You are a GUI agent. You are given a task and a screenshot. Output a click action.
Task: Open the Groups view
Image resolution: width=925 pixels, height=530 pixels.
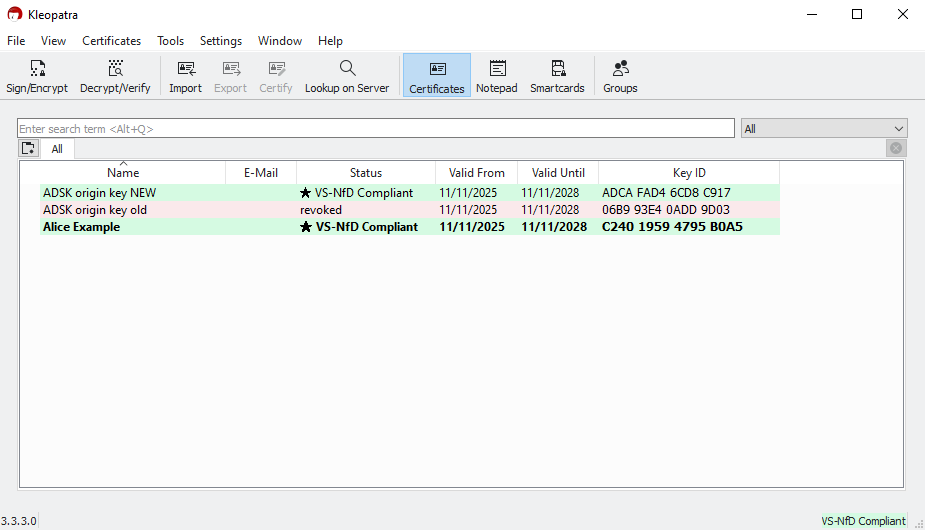click(x=620, y=76)
